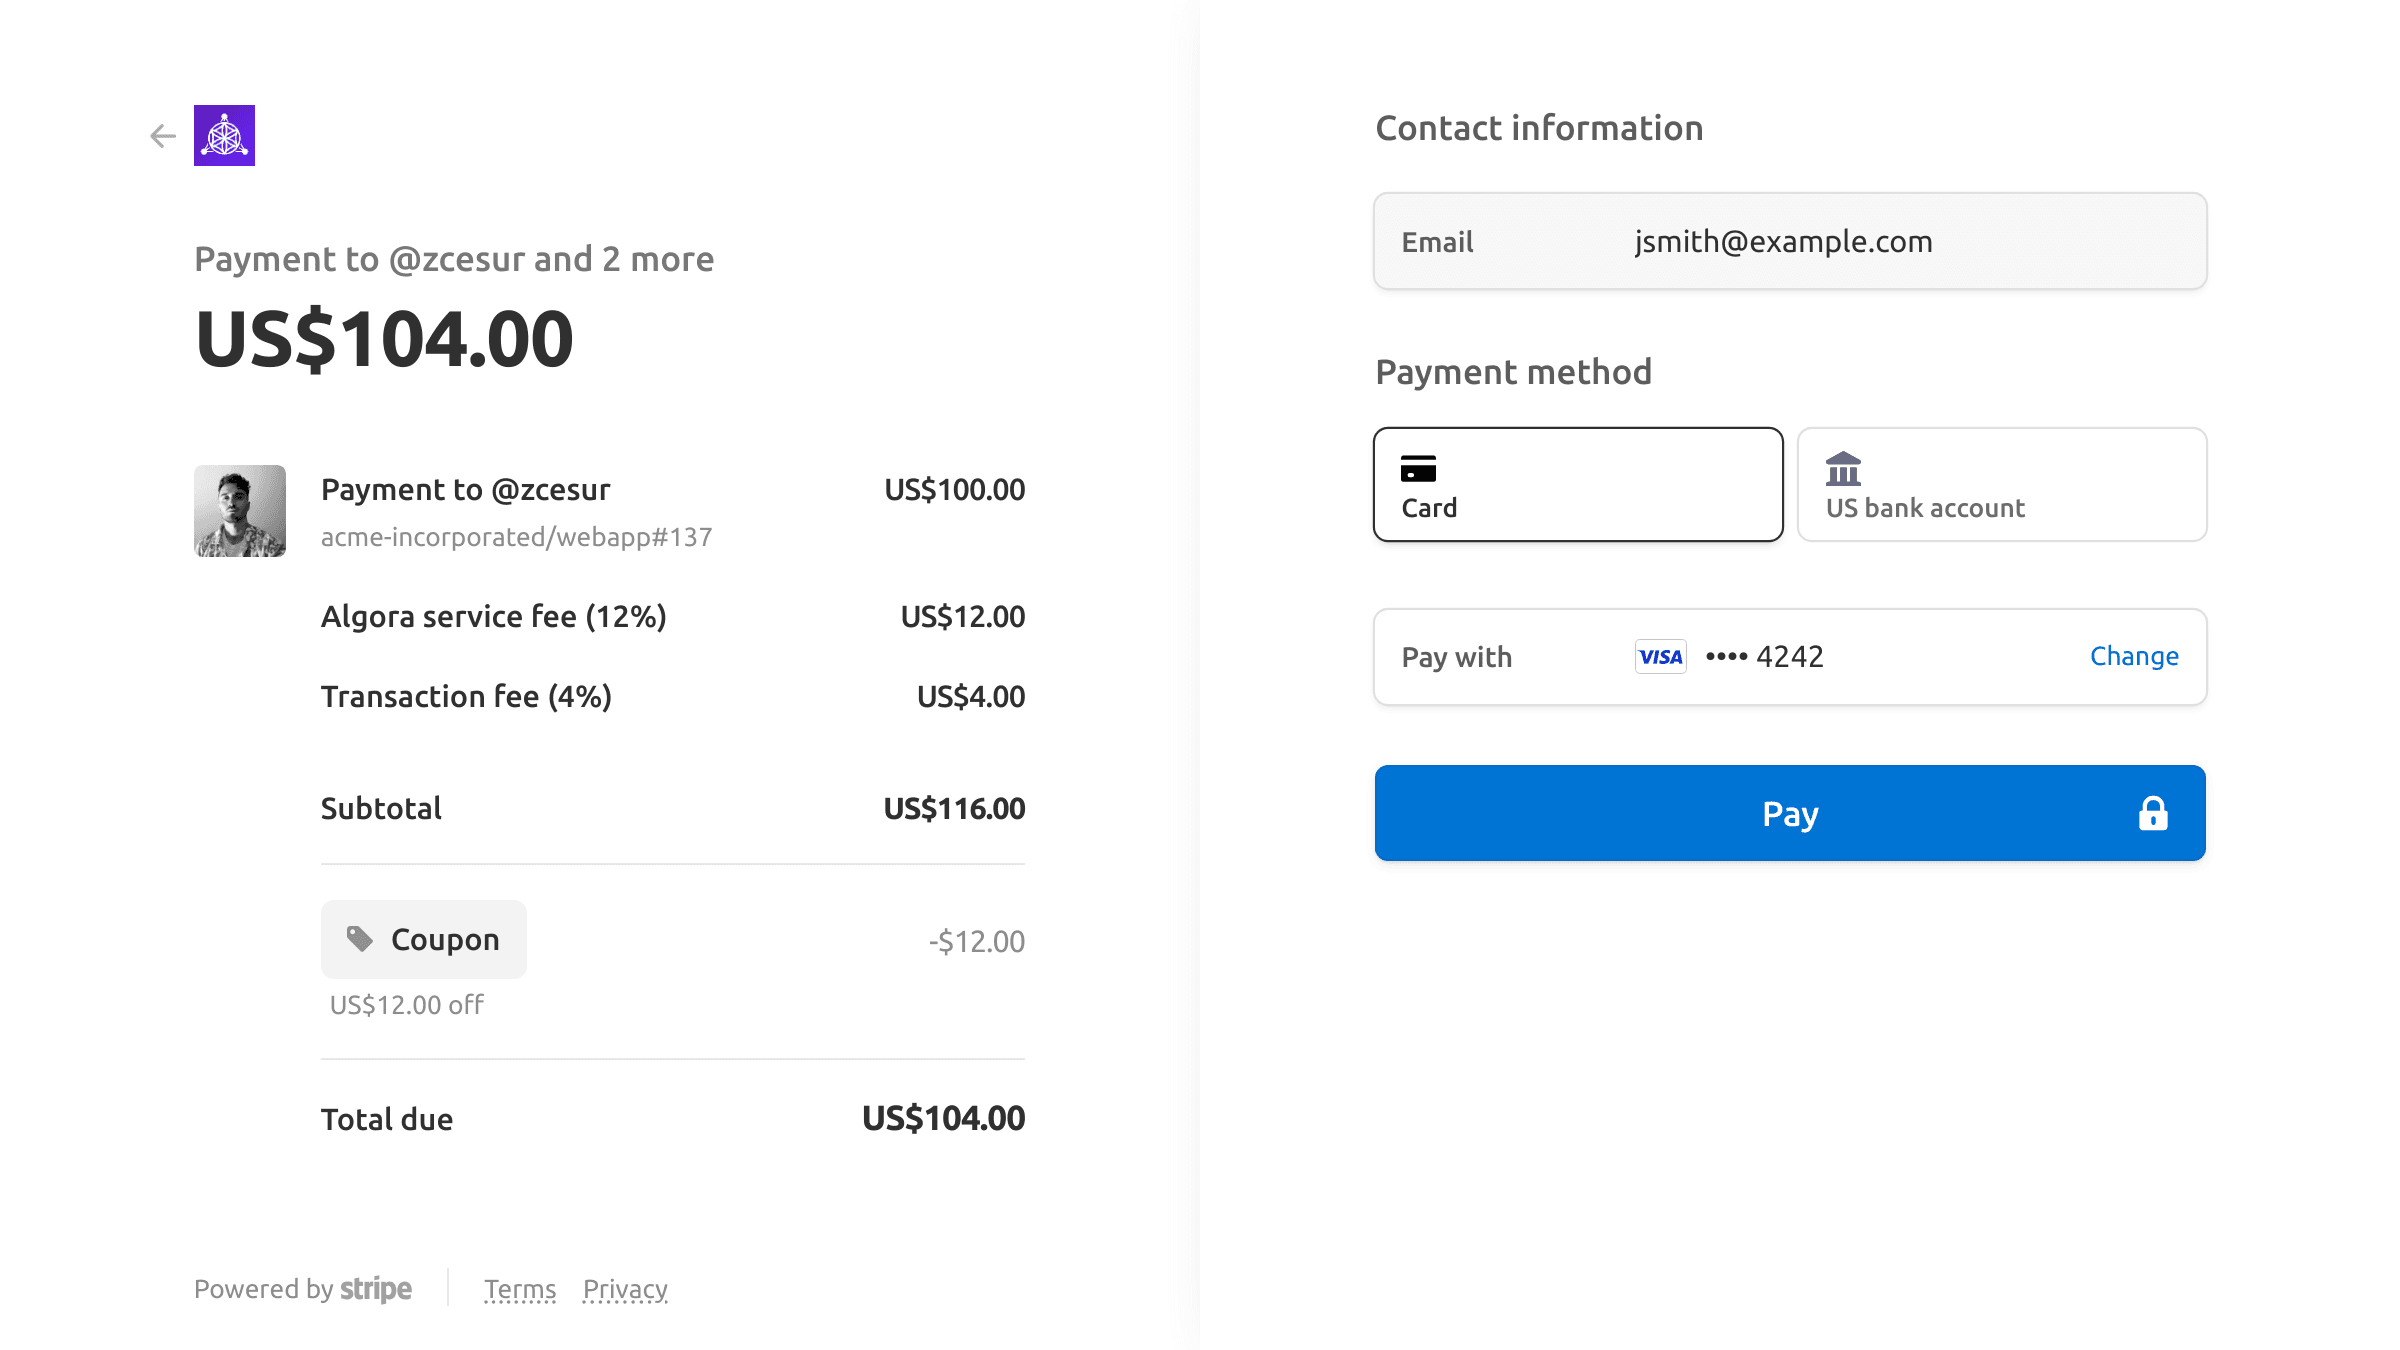Open the Terms link
2400x1350 pixels.
[520, 1290]
